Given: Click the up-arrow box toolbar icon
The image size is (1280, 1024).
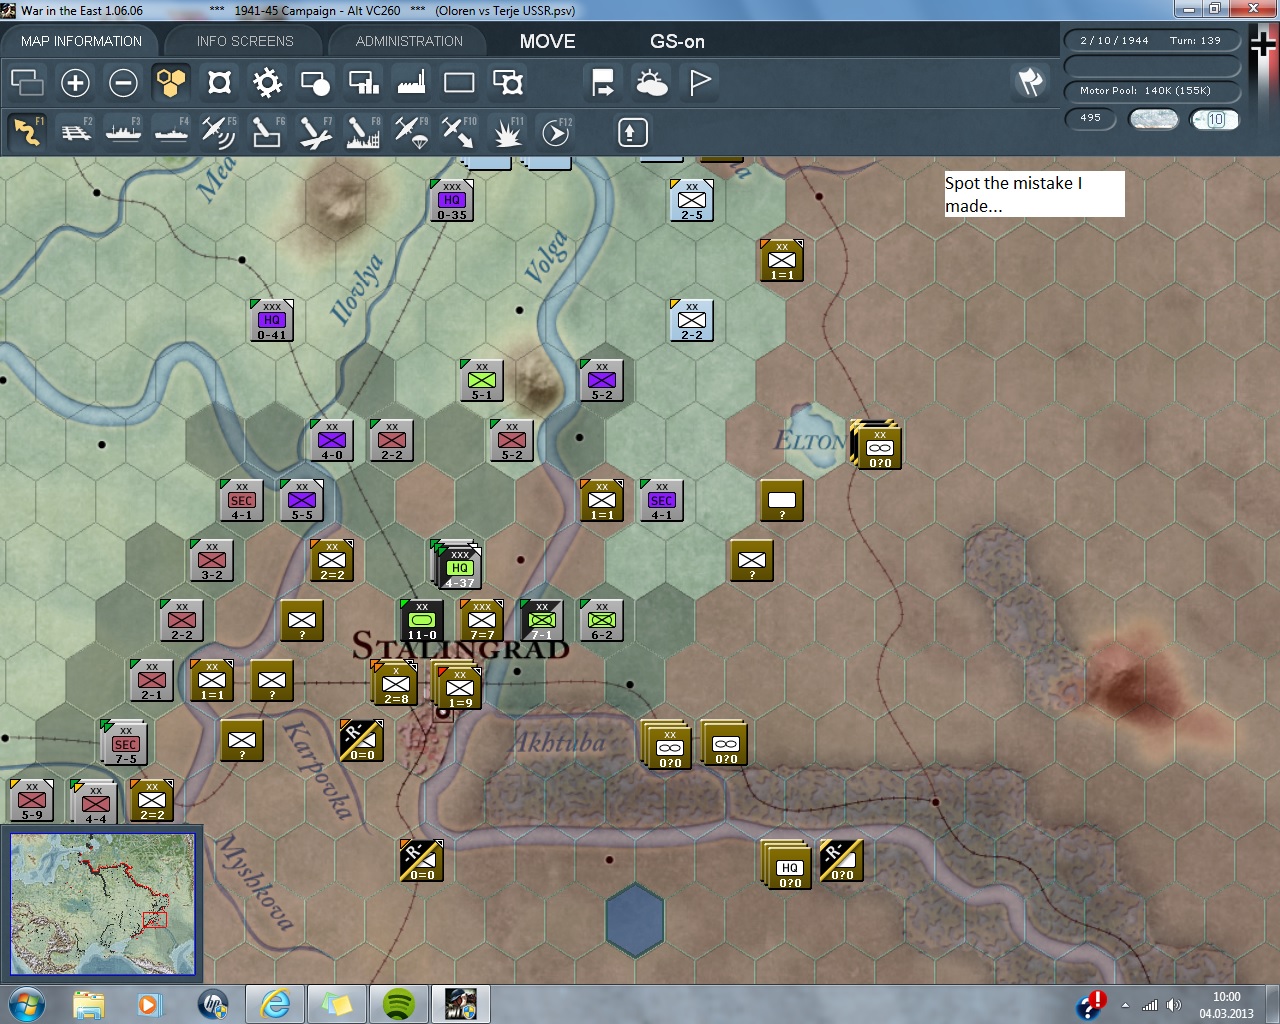Looking at the screenshot, I should coord(632,132).
